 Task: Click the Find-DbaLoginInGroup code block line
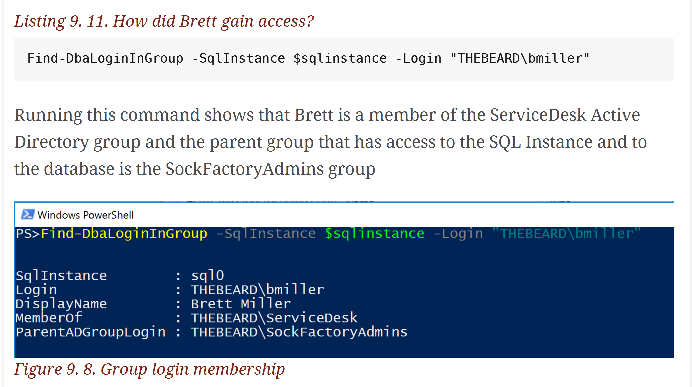click(308, 59)
